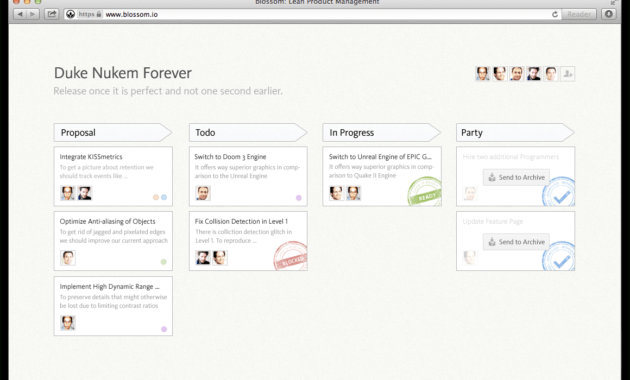Open the share button in Safari toolbar

click(x=51, y=14)
